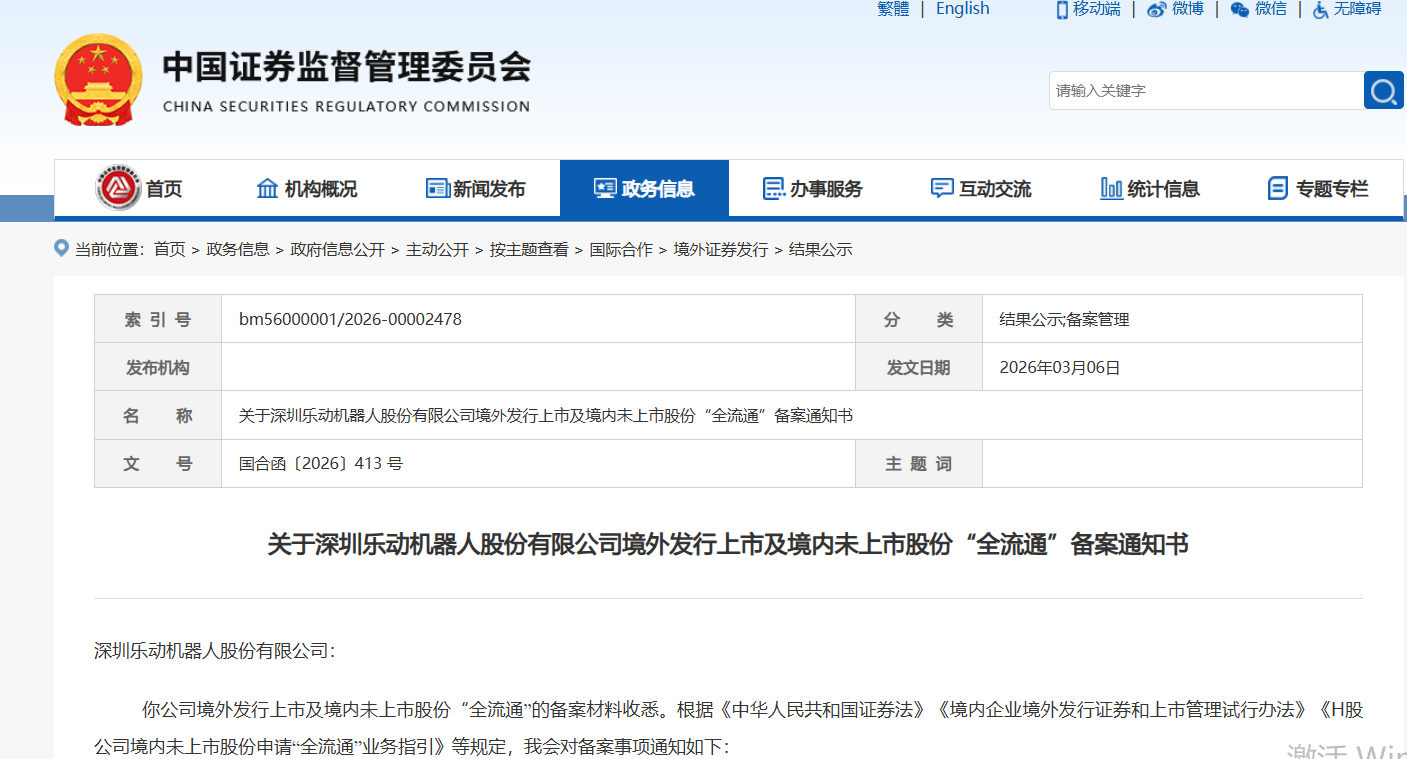
Task: Select the 政务信息 navigation tab
Action: click(644, 189)
